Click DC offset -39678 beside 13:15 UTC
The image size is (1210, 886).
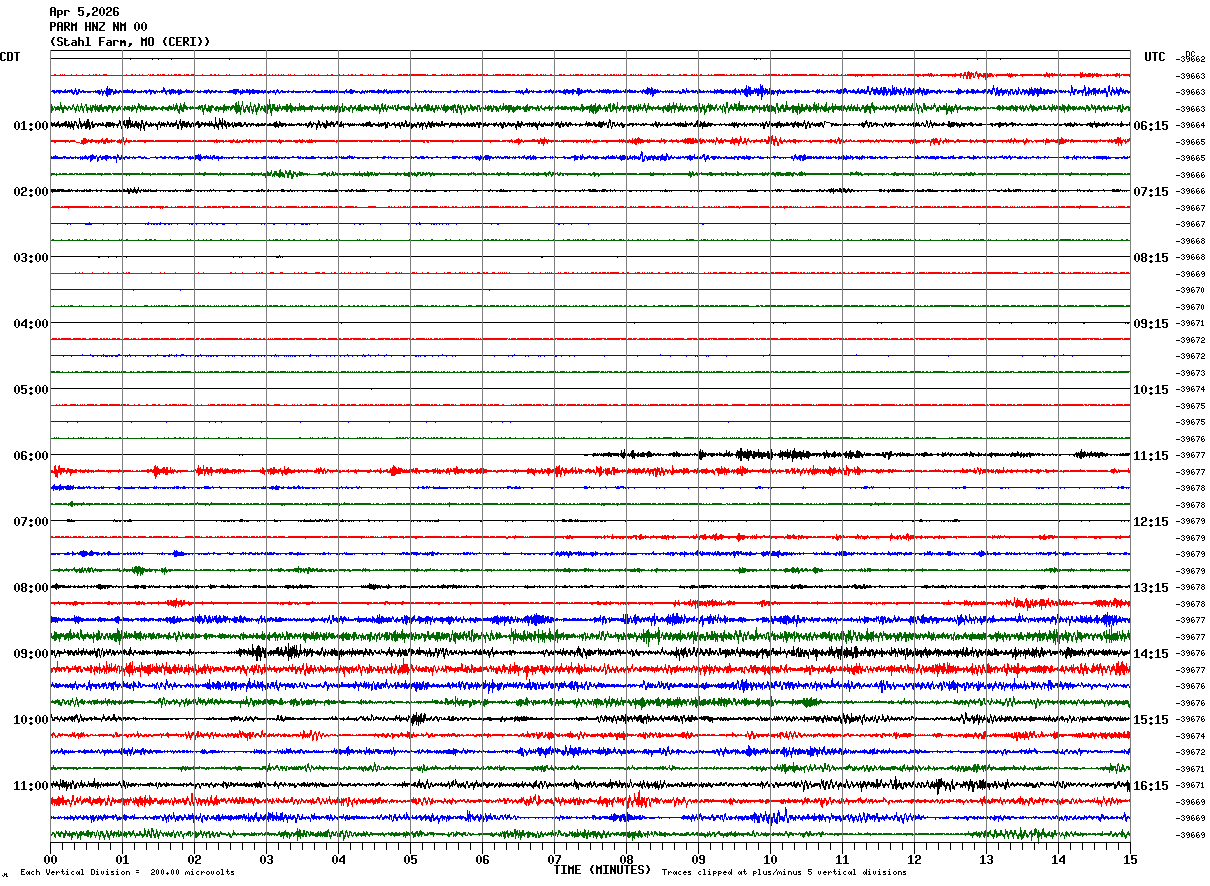click(x=1191, y=587)
